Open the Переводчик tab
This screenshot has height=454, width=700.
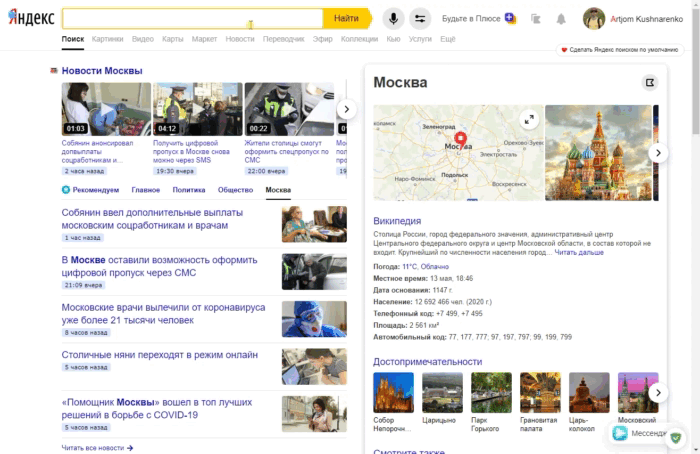(x=283, y=39)
